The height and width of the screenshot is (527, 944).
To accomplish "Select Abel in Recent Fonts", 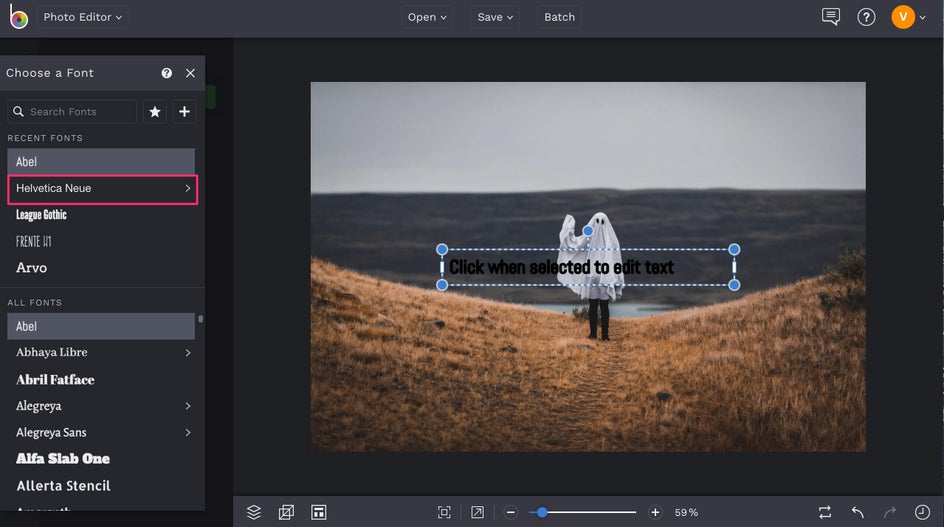I will click(101, 161).
